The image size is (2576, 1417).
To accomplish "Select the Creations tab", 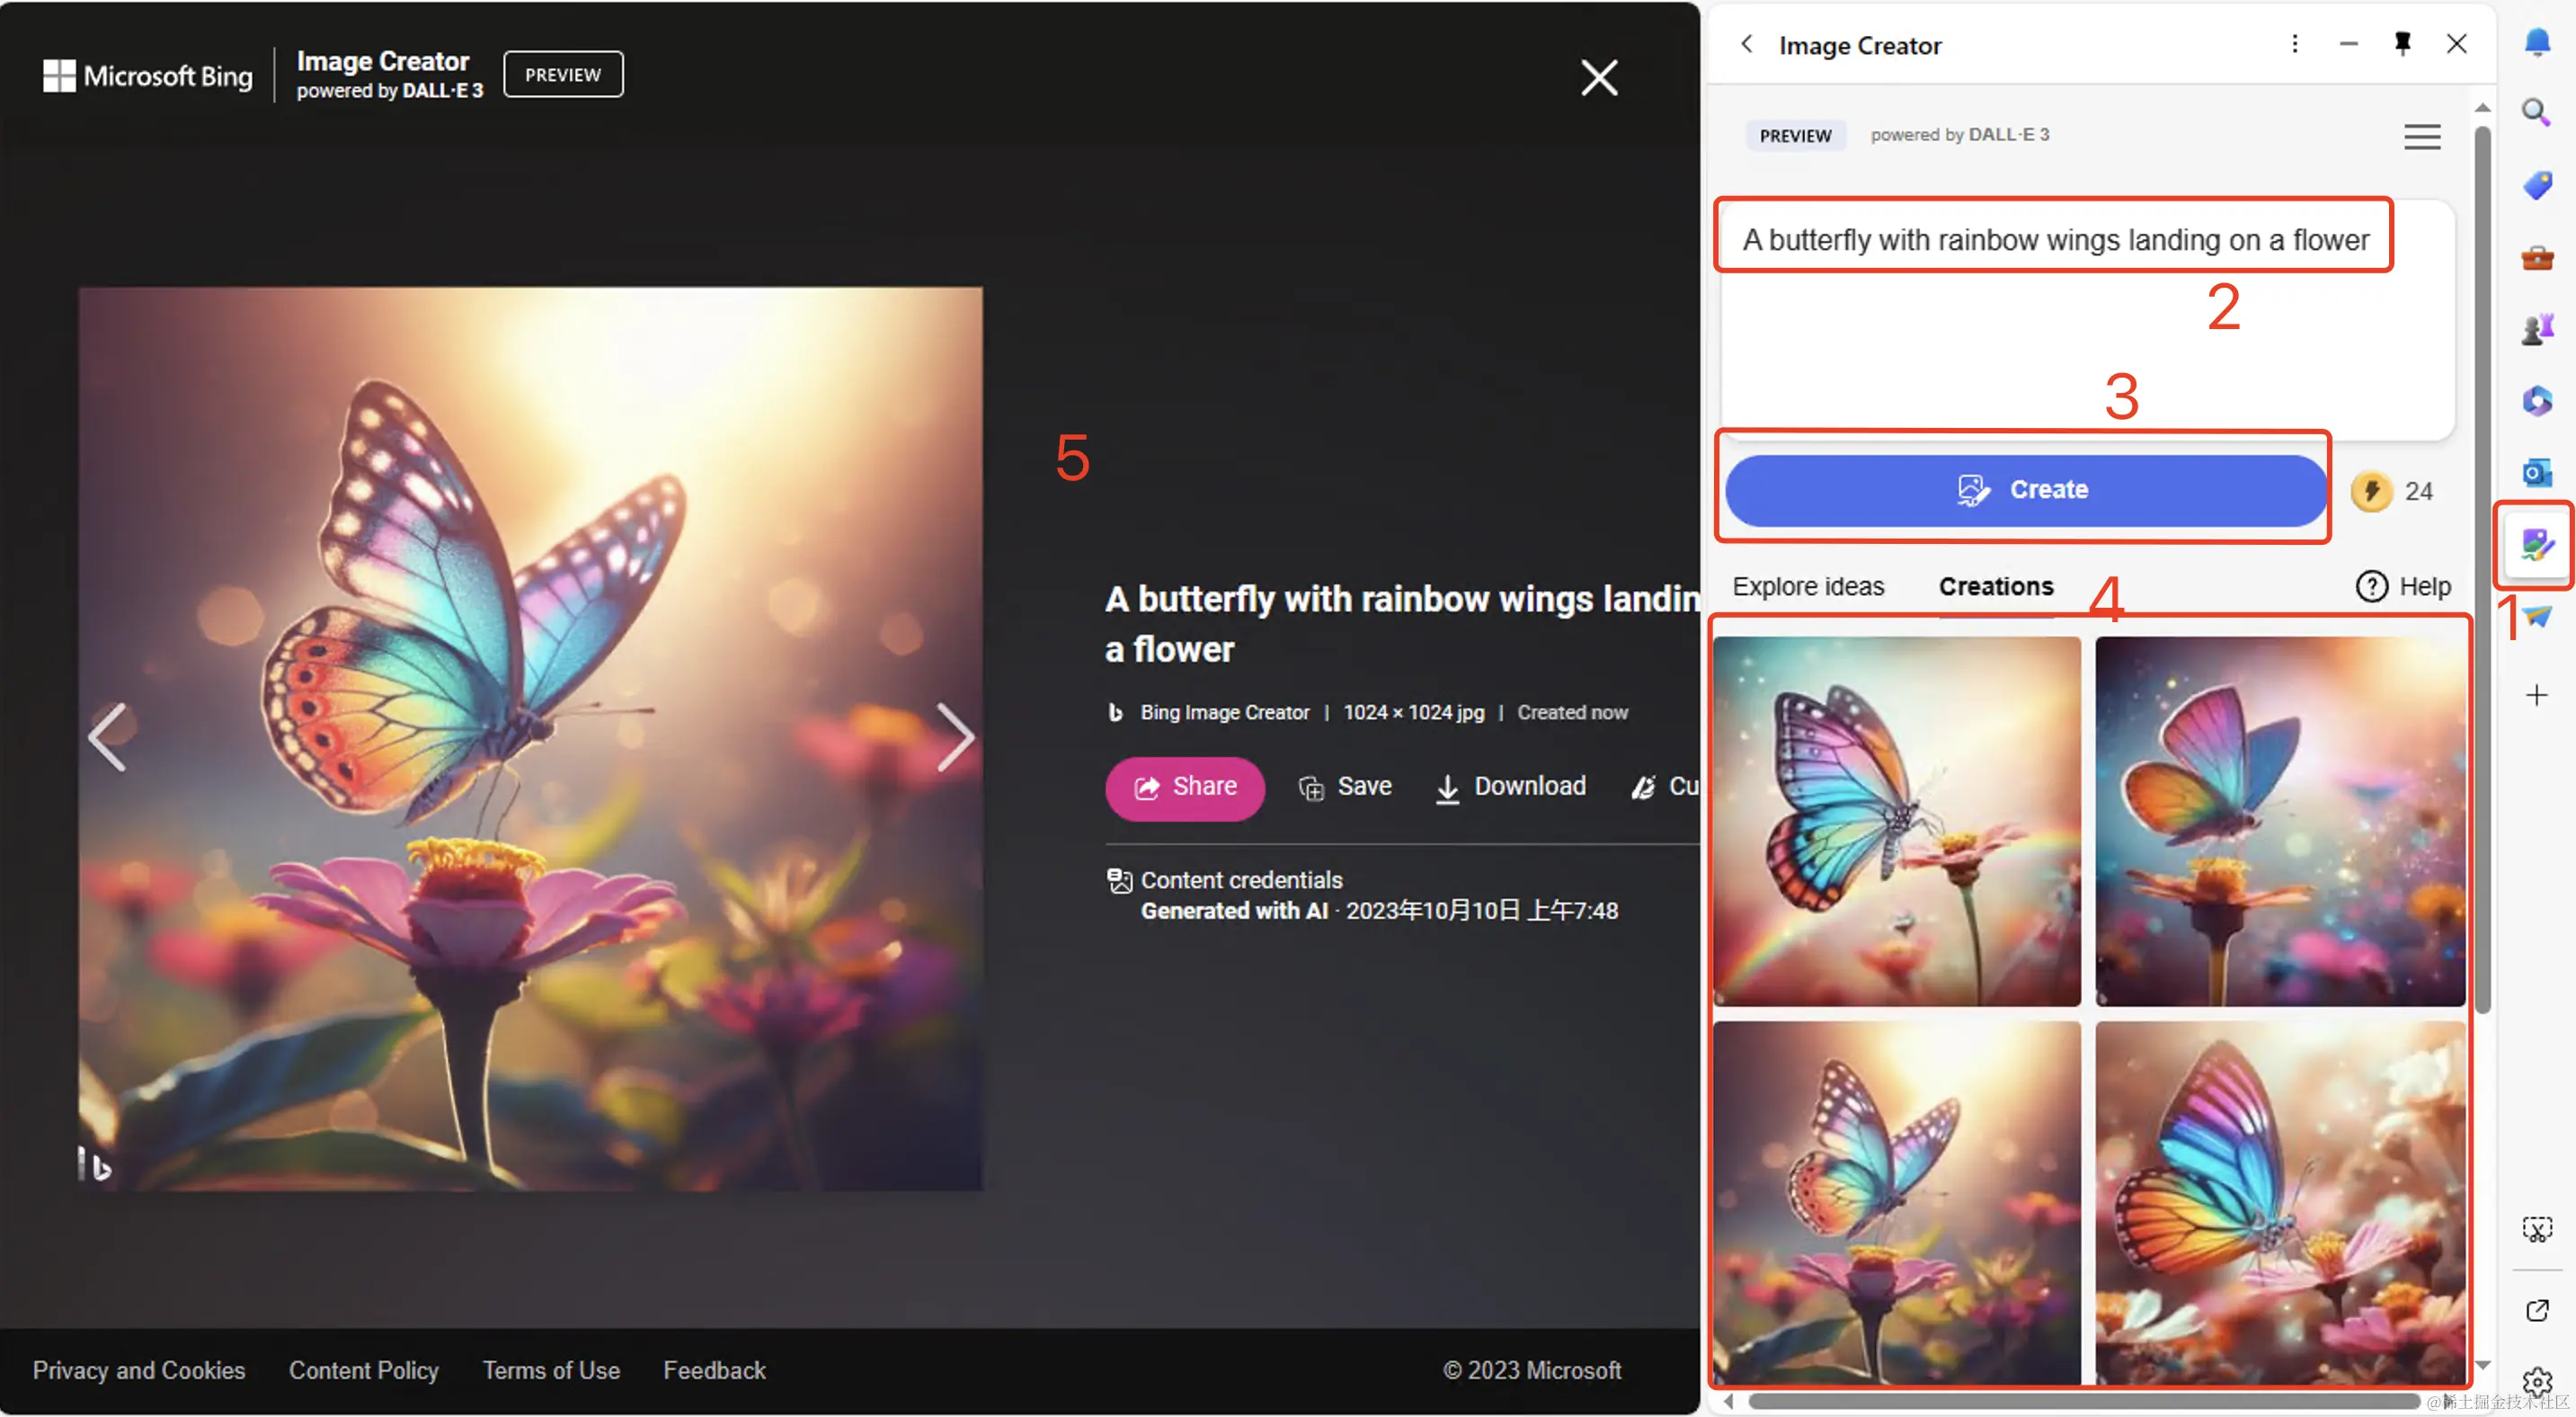I will (x=1996, y=586).
